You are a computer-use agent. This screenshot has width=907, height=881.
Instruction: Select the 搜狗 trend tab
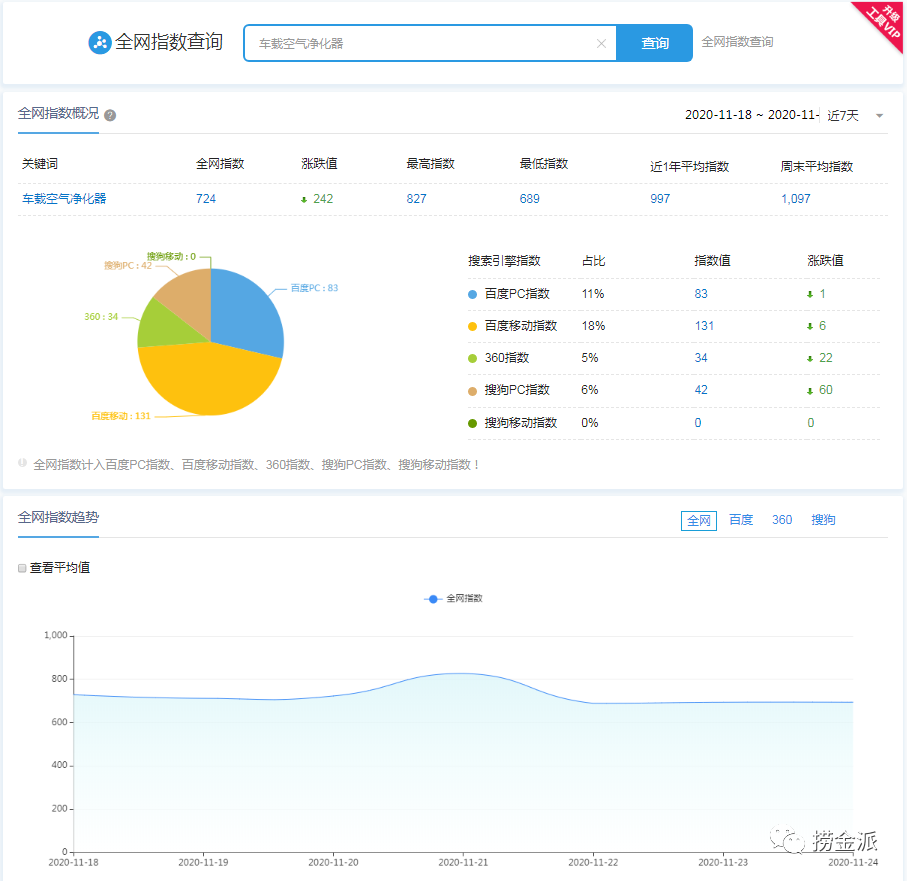coord(823,520)
